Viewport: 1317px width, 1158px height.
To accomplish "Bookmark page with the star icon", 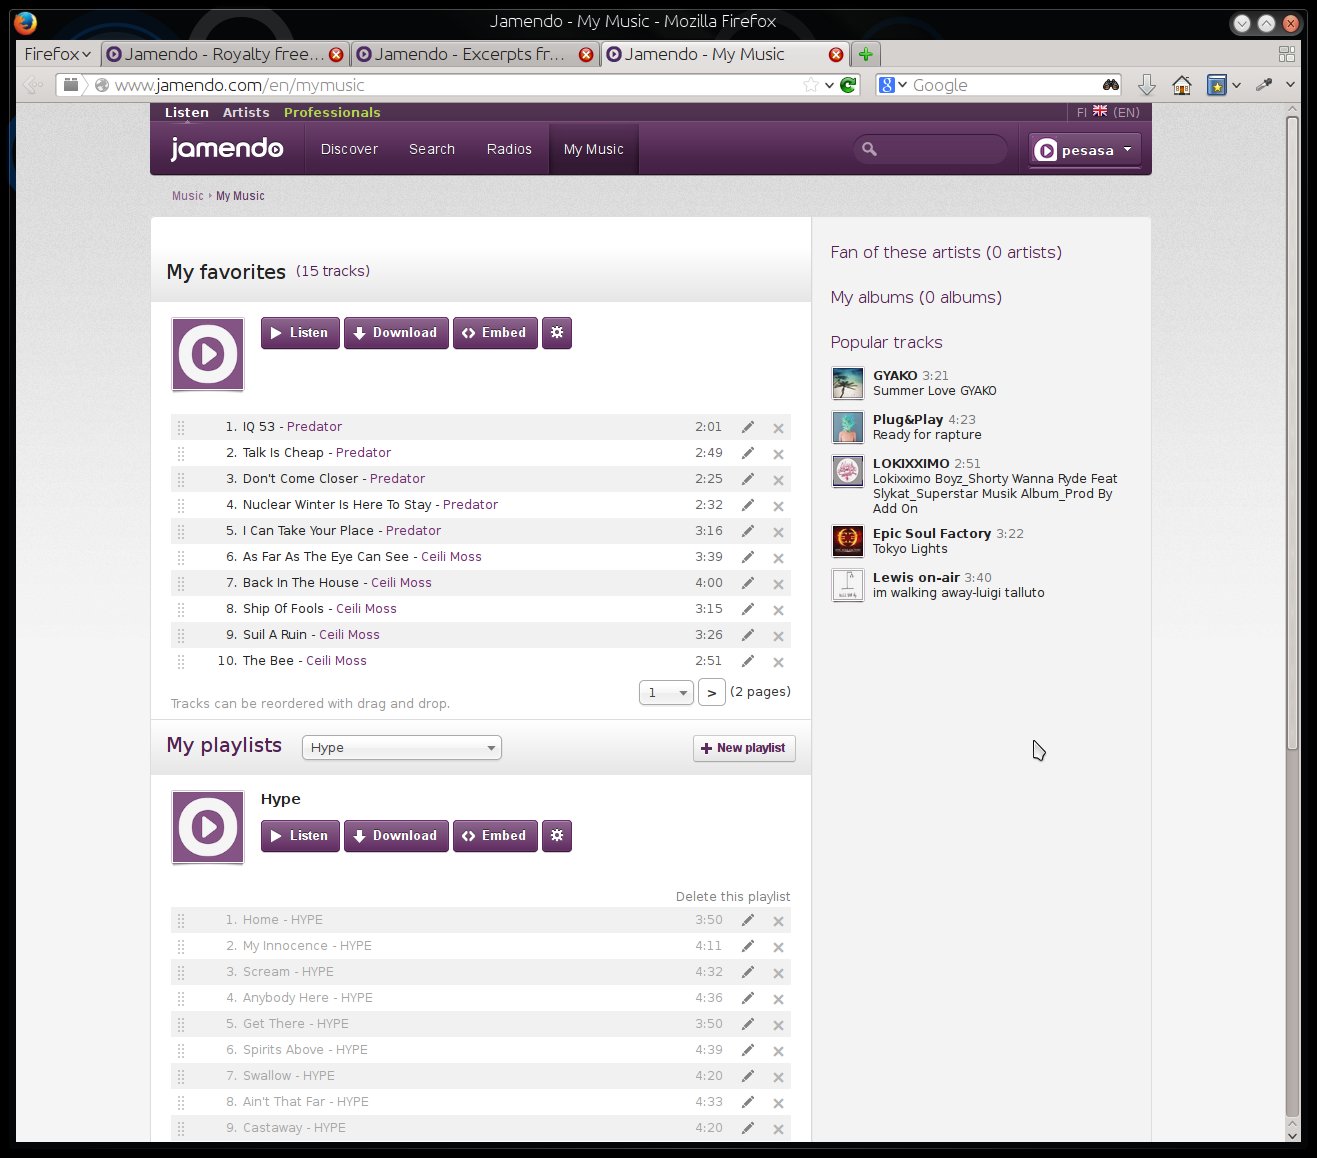I will point(811,85).
